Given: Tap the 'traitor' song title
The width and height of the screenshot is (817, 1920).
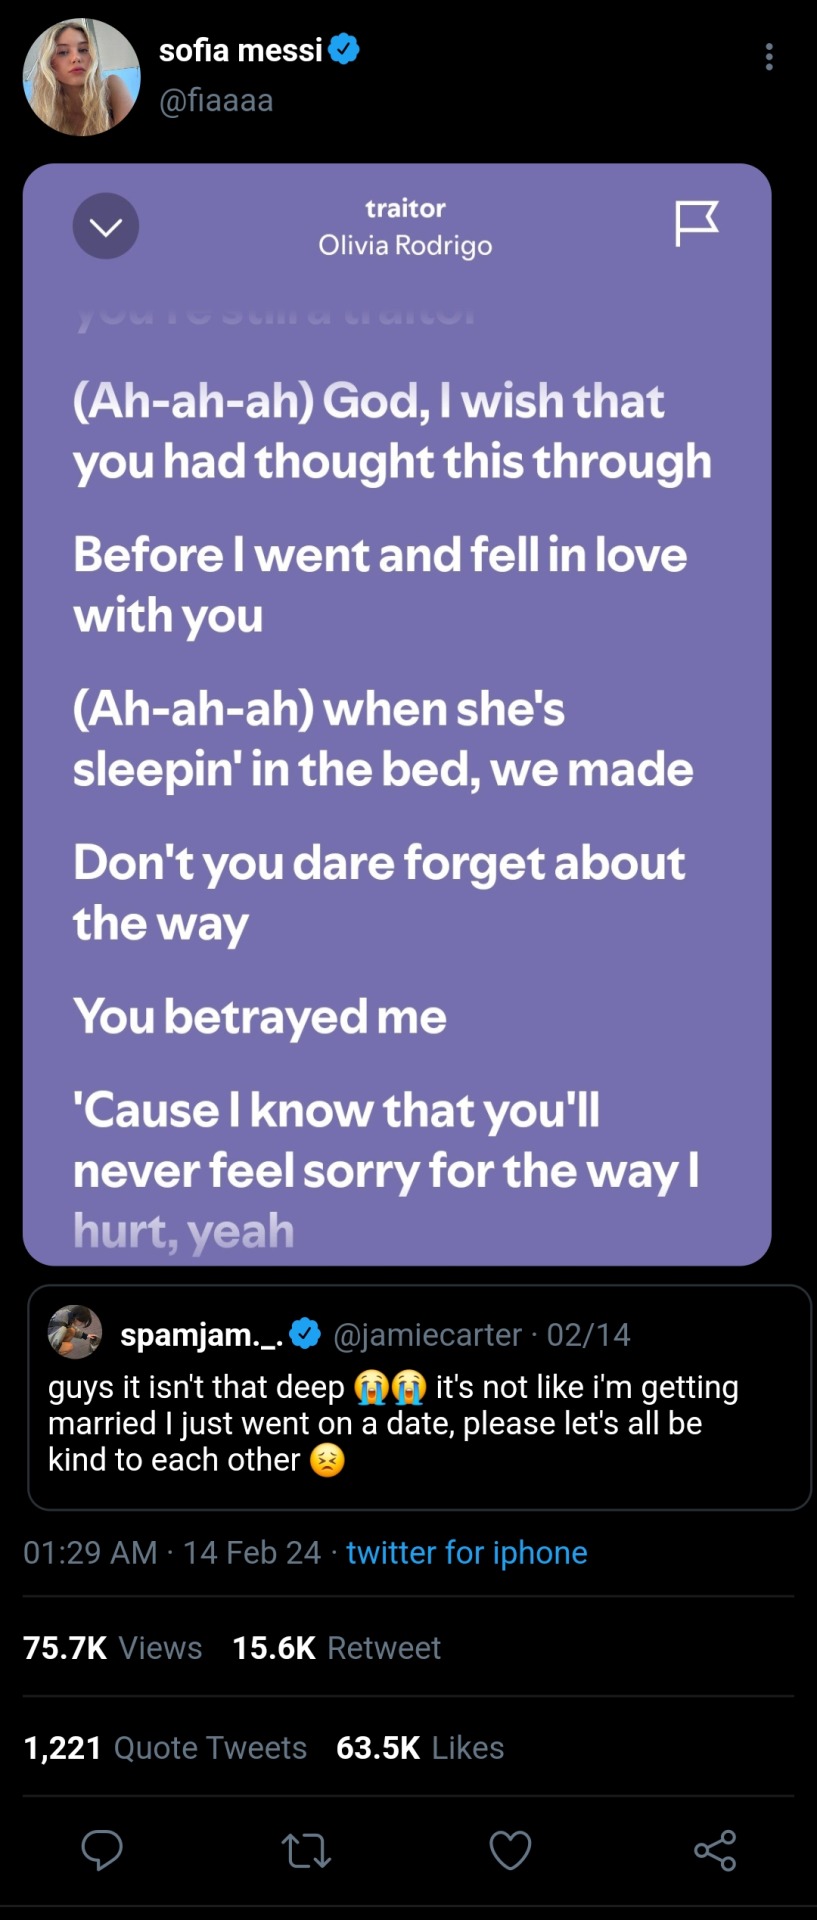Looking at the screenshot, I should [x=405, y=208].
